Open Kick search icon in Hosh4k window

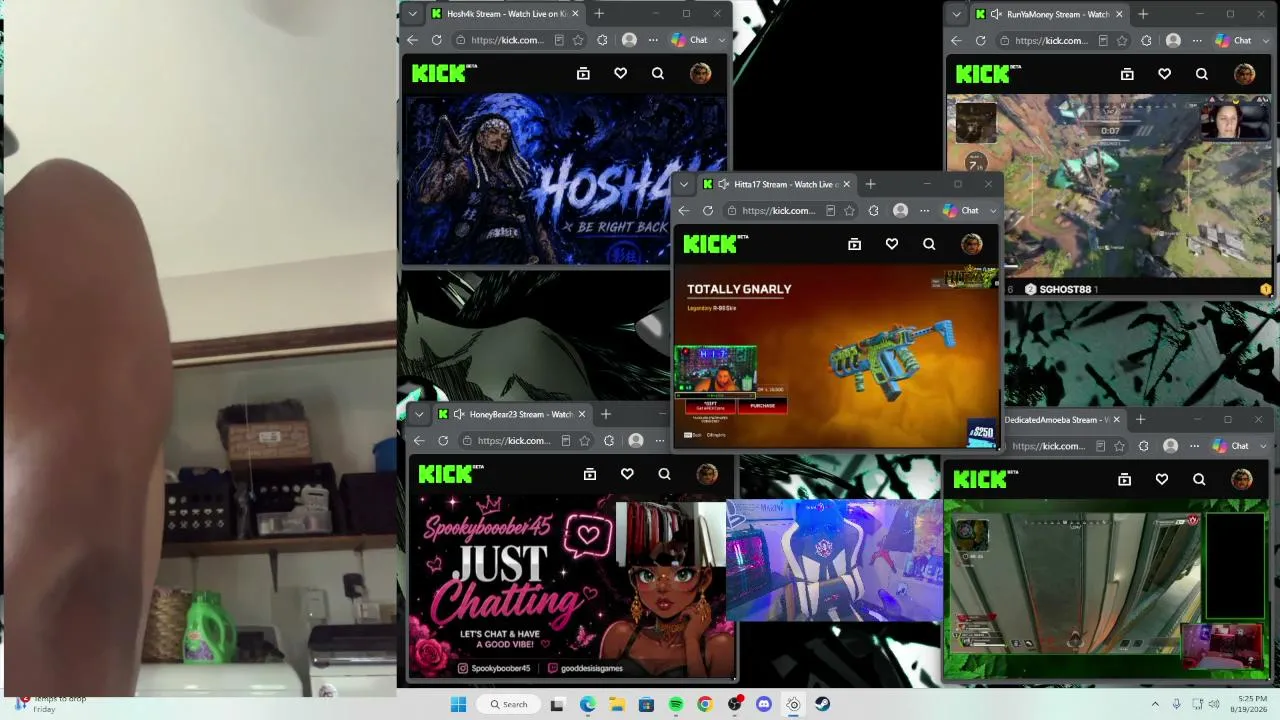pyautogui.click(x=657, y=73)
